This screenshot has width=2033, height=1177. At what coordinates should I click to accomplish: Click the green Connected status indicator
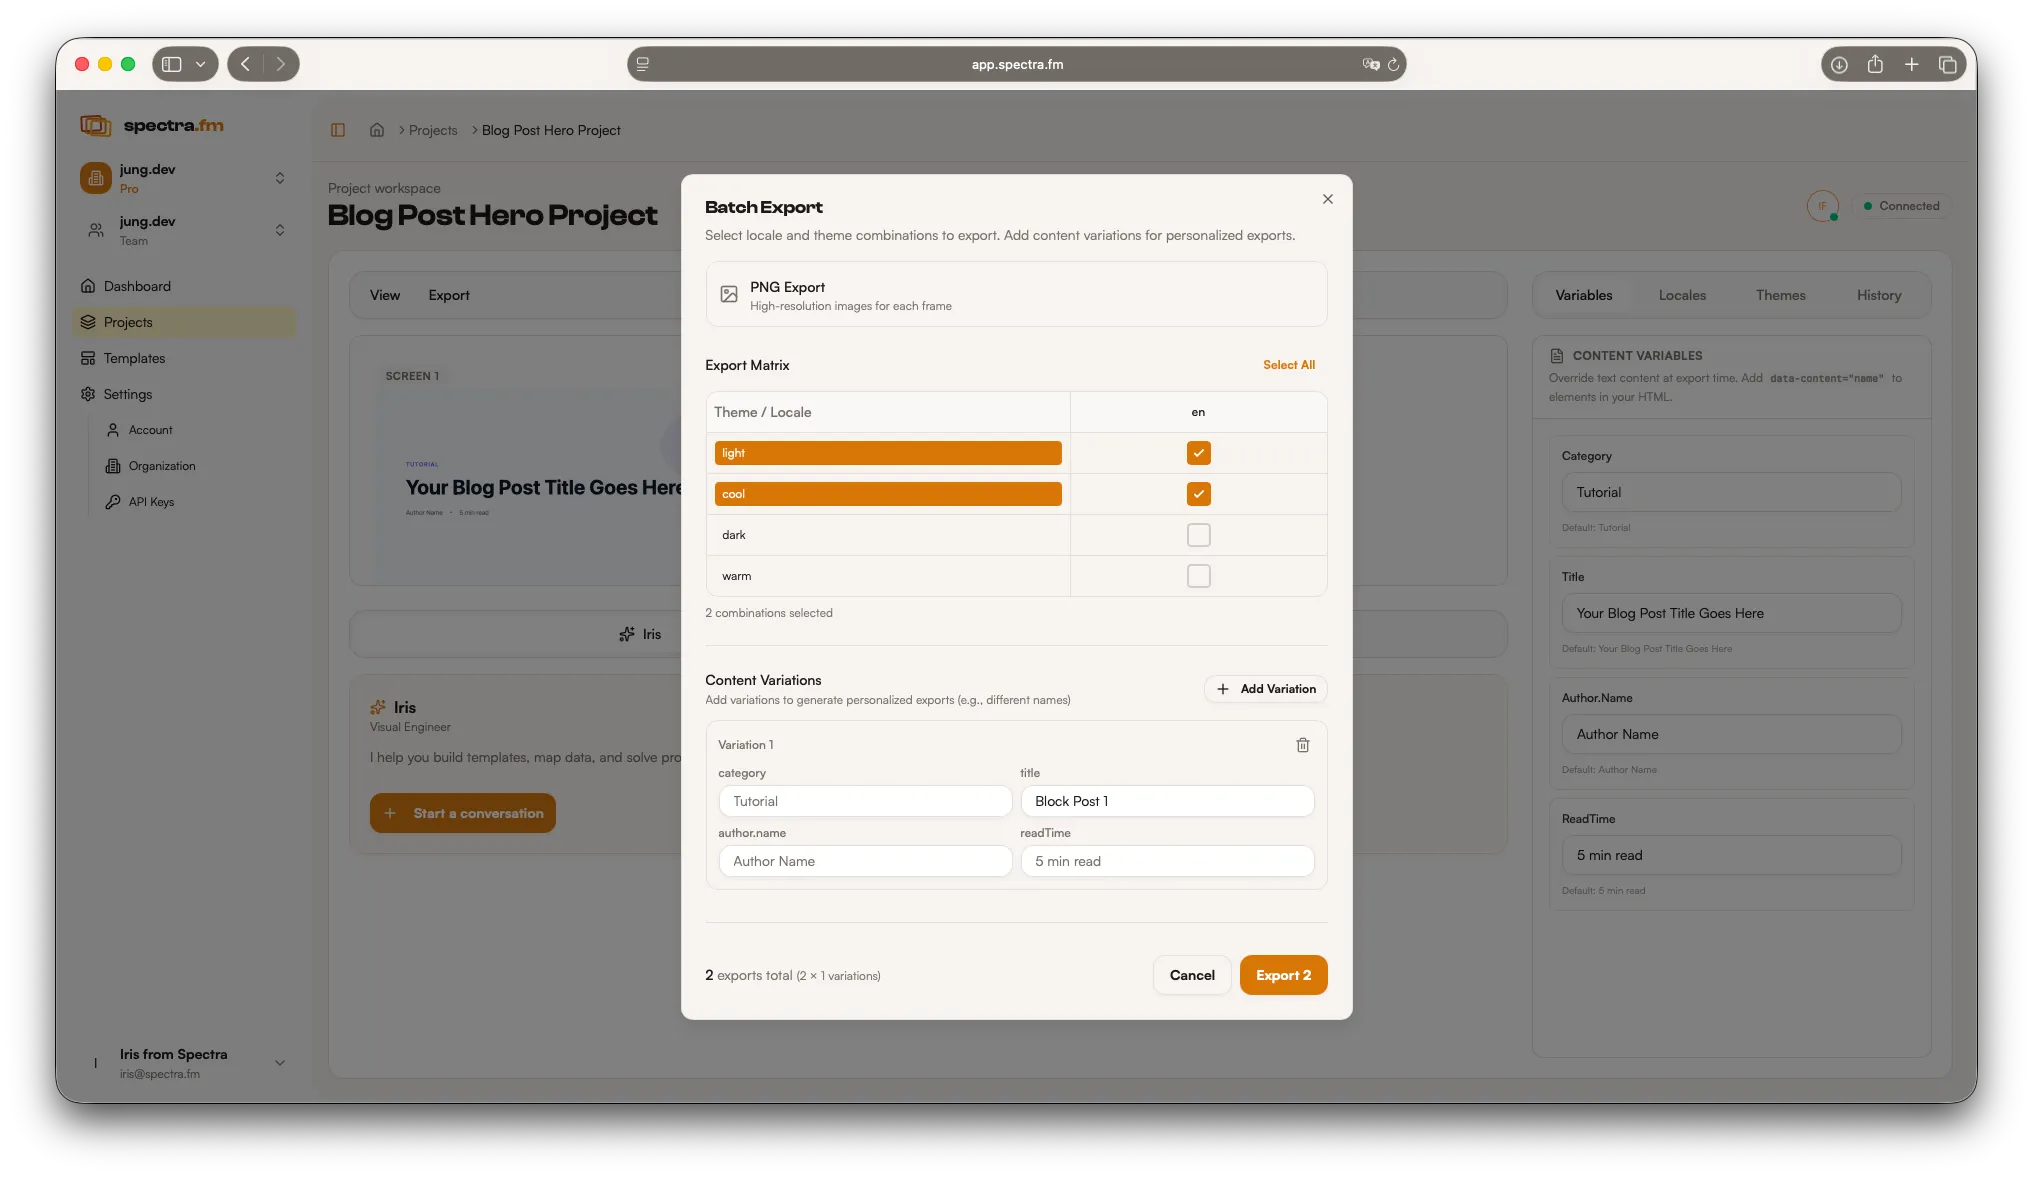[x=1901, y=206]
